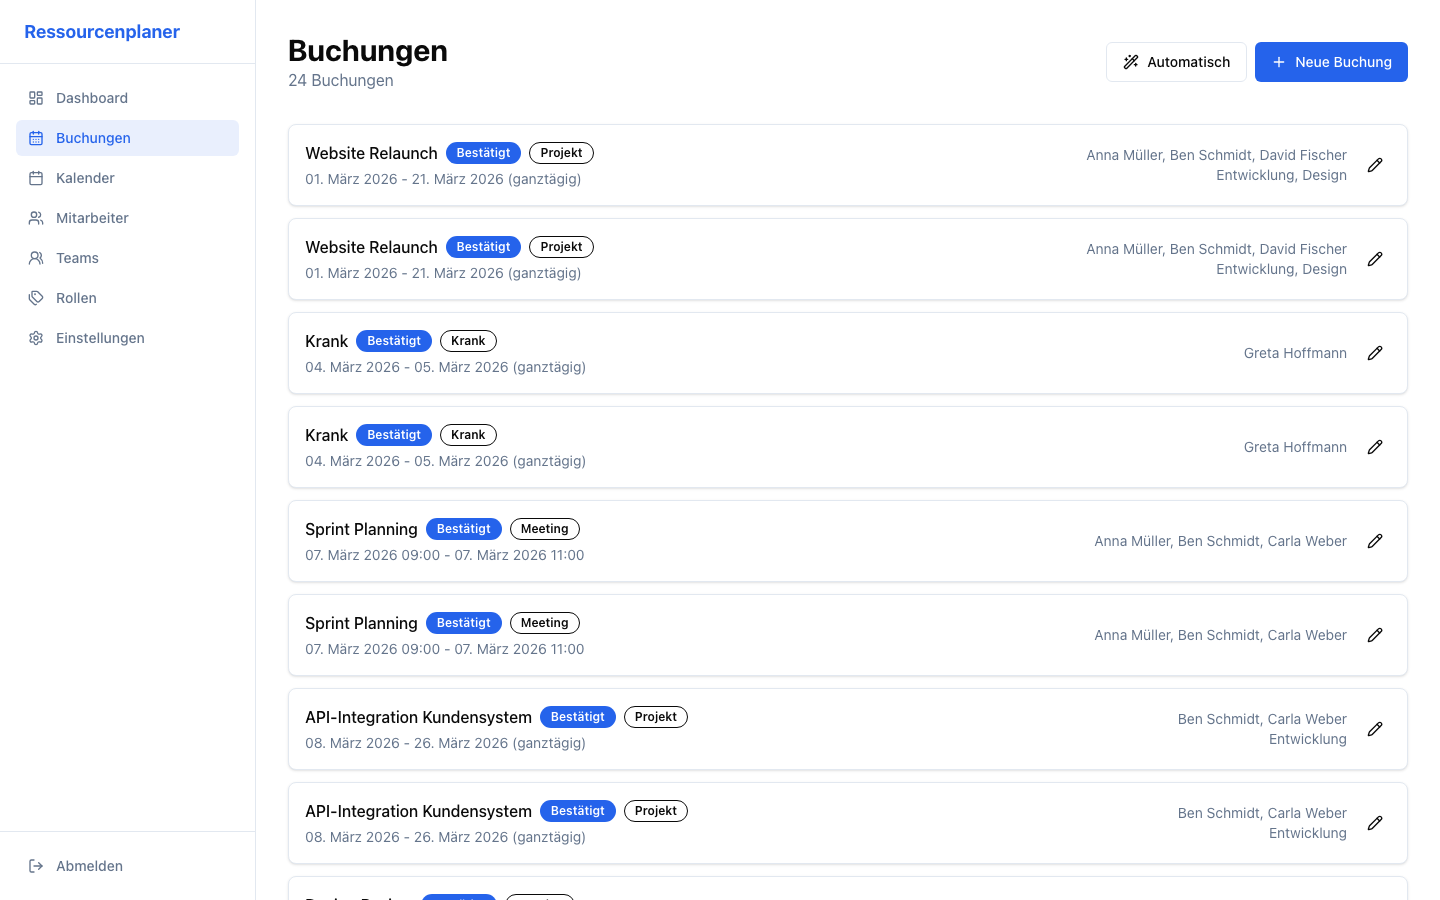Open Einstellungen via the gear icon
Image resolution: width=1440 pixels, height=900 pixels.
pos(36,338)
